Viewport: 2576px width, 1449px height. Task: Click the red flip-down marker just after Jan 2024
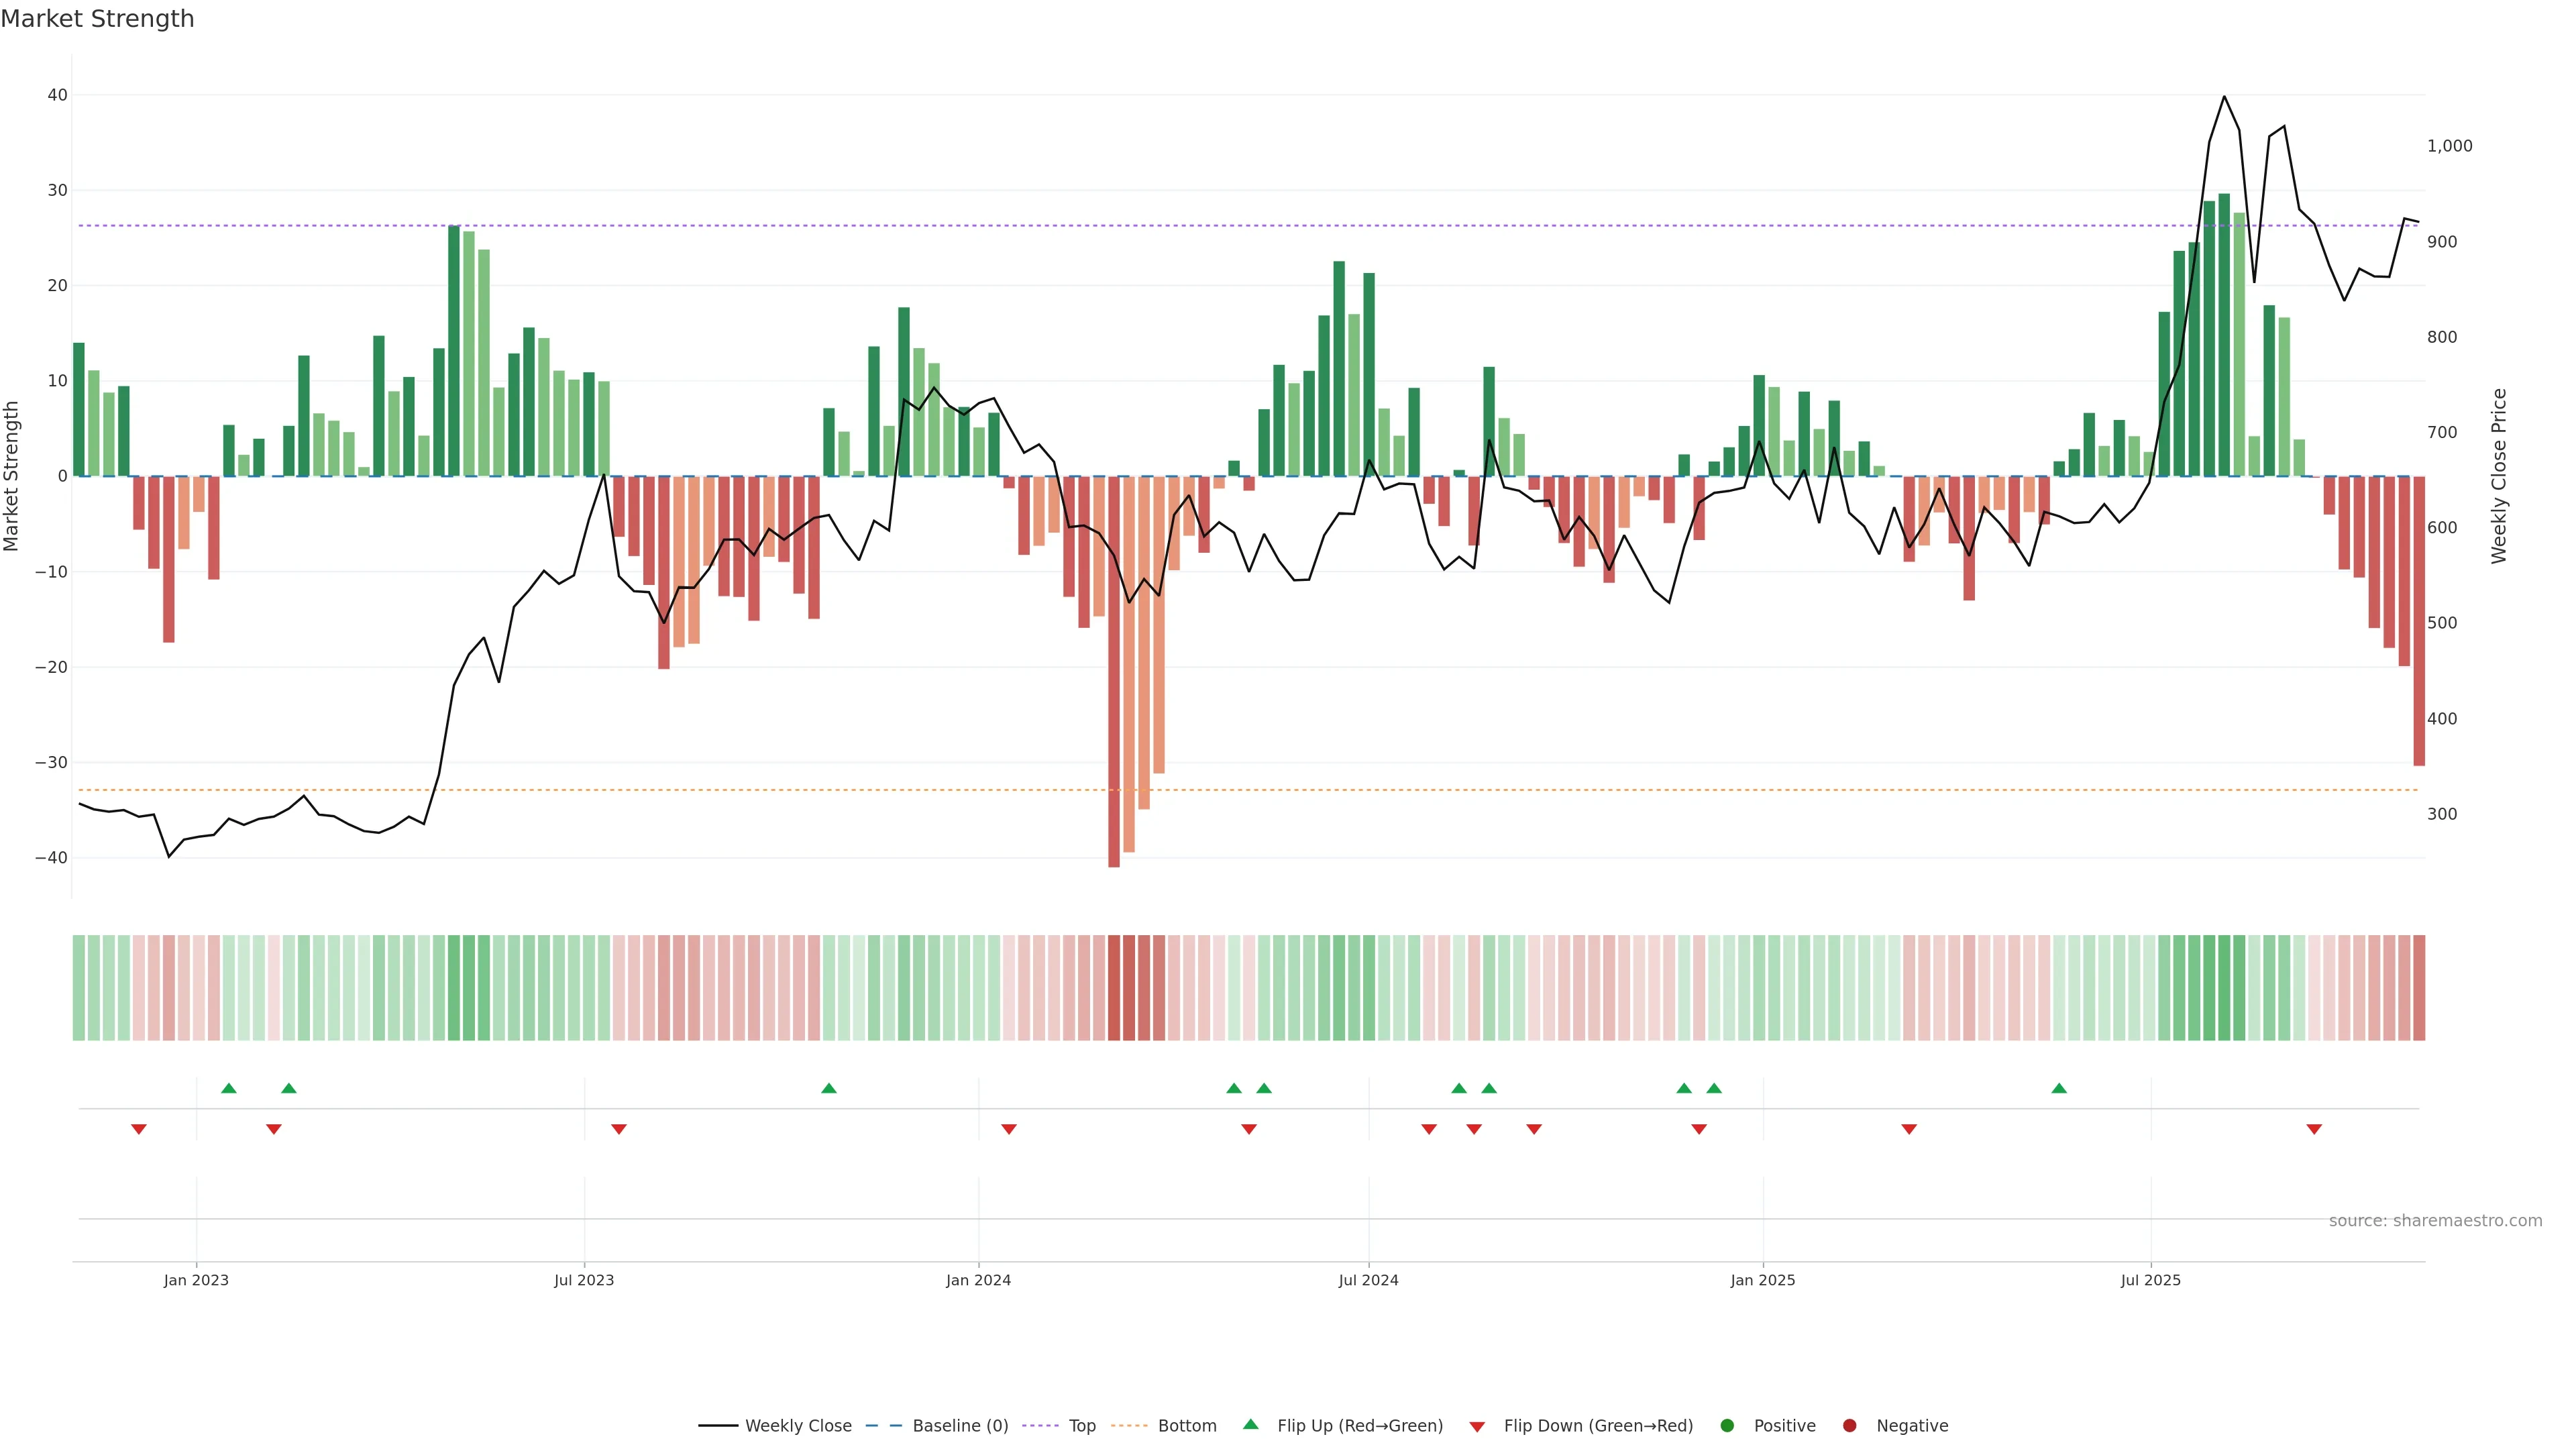(x=1009, y=1129)
